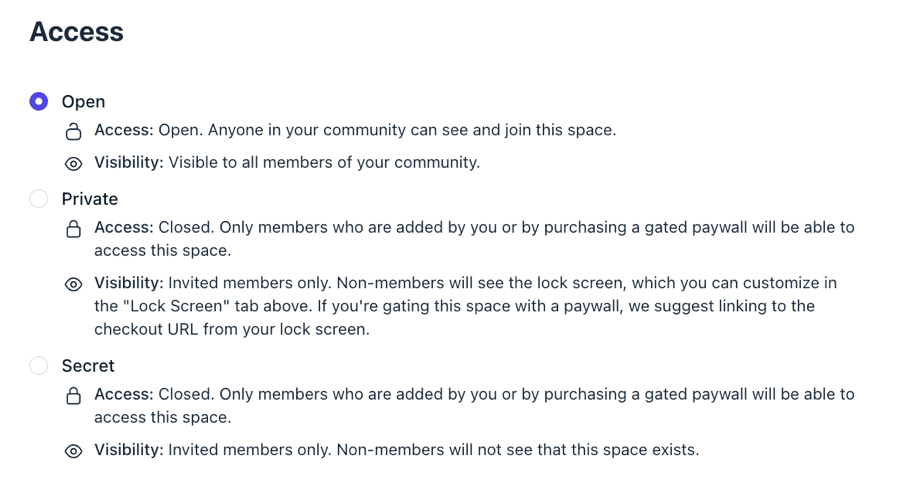Click the "Access" section heading

(77, 32)
